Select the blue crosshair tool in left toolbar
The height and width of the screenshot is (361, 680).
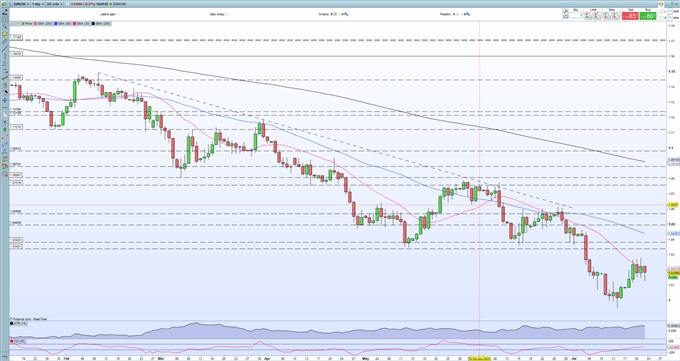point(5,100)
